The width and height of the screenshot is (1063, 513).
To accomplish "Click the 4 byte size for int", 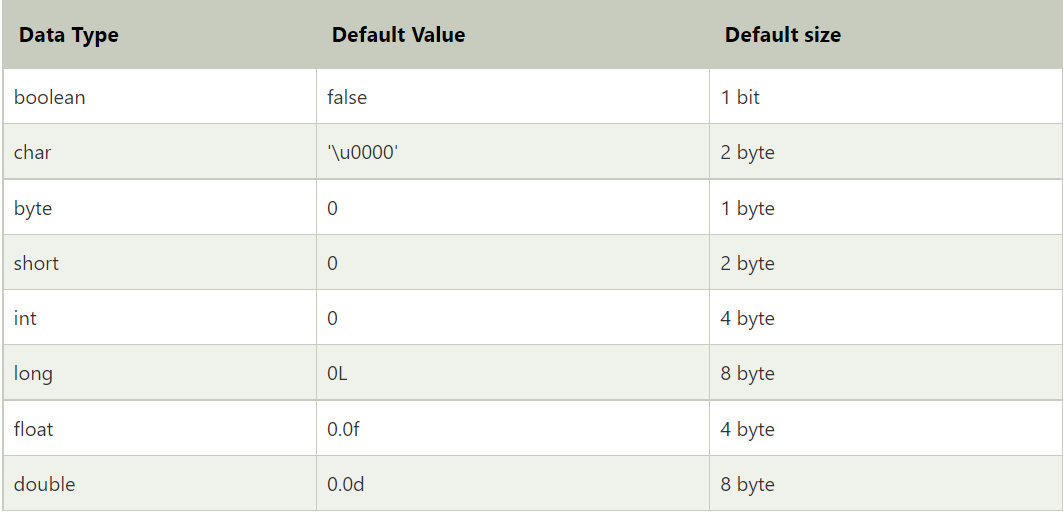I will 747,318.
